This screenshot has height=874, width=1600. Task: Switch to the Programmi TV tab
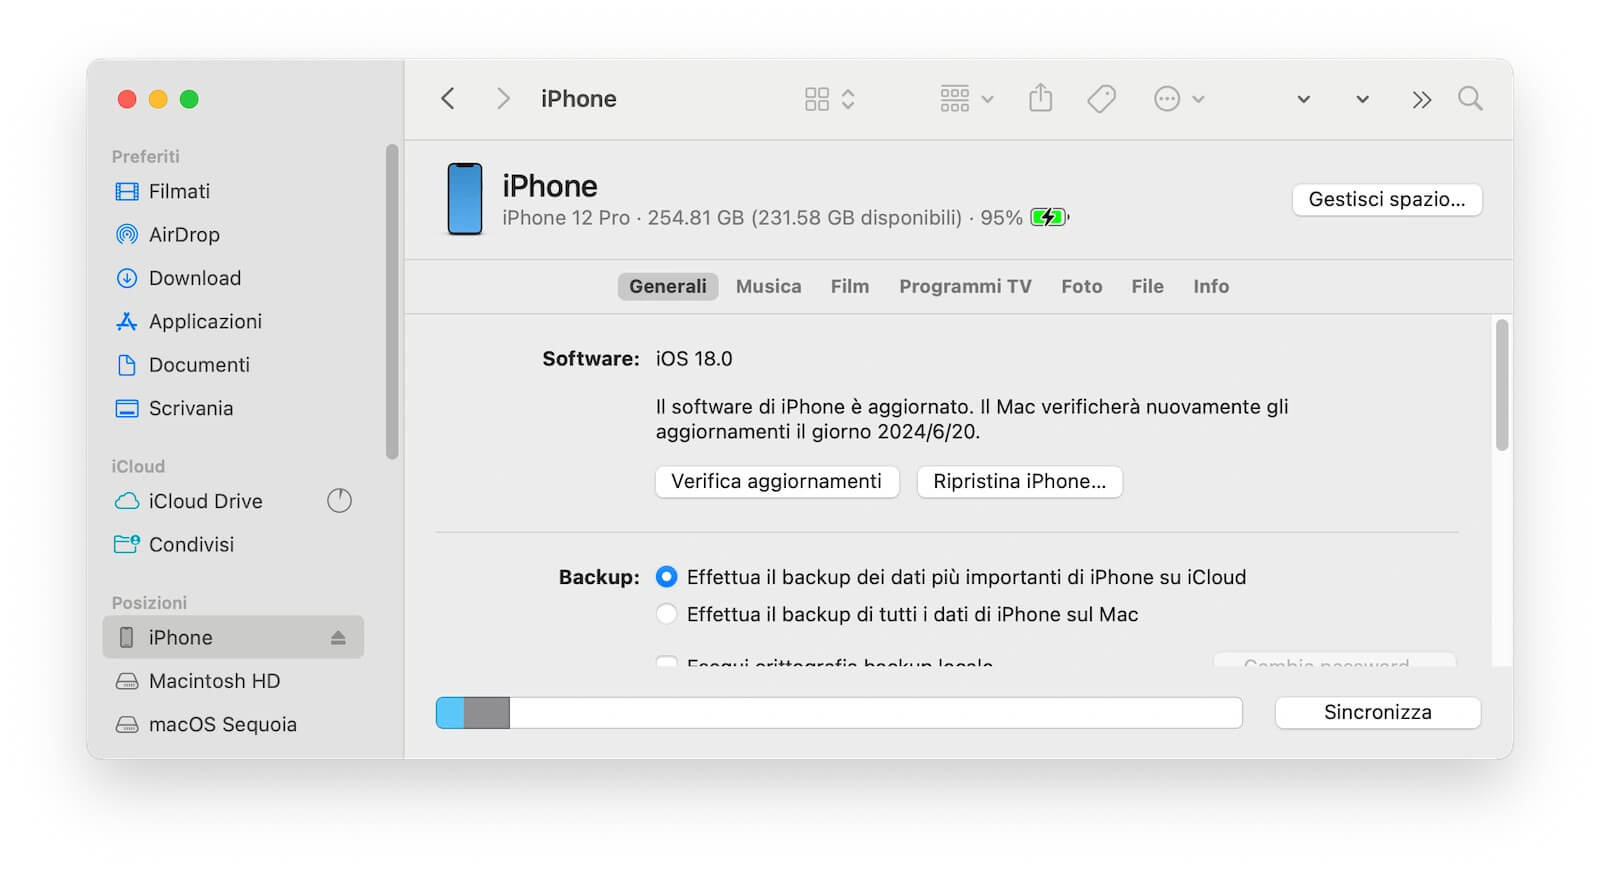coord(965,286)
